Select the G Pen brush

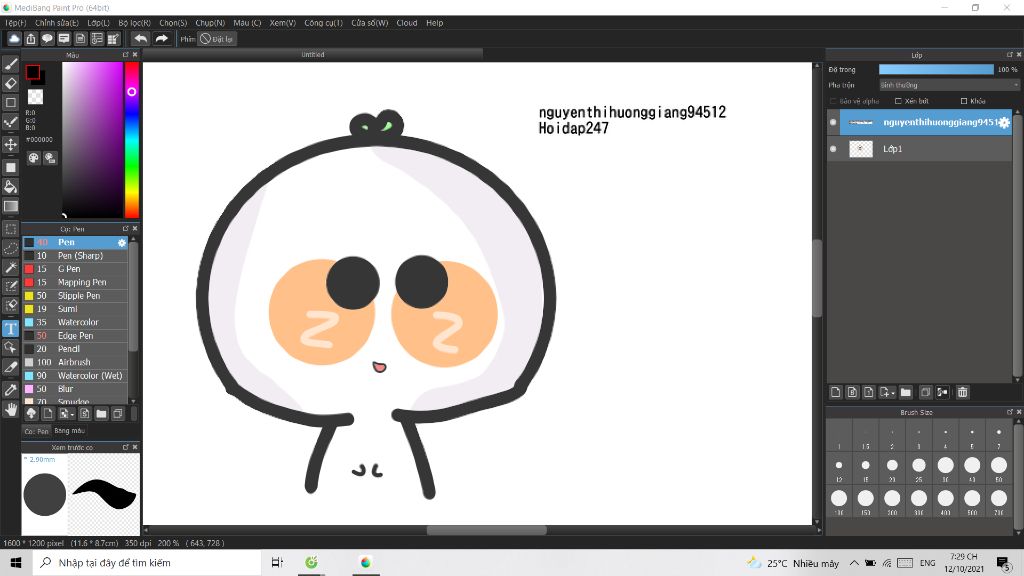tap(76, 269)
